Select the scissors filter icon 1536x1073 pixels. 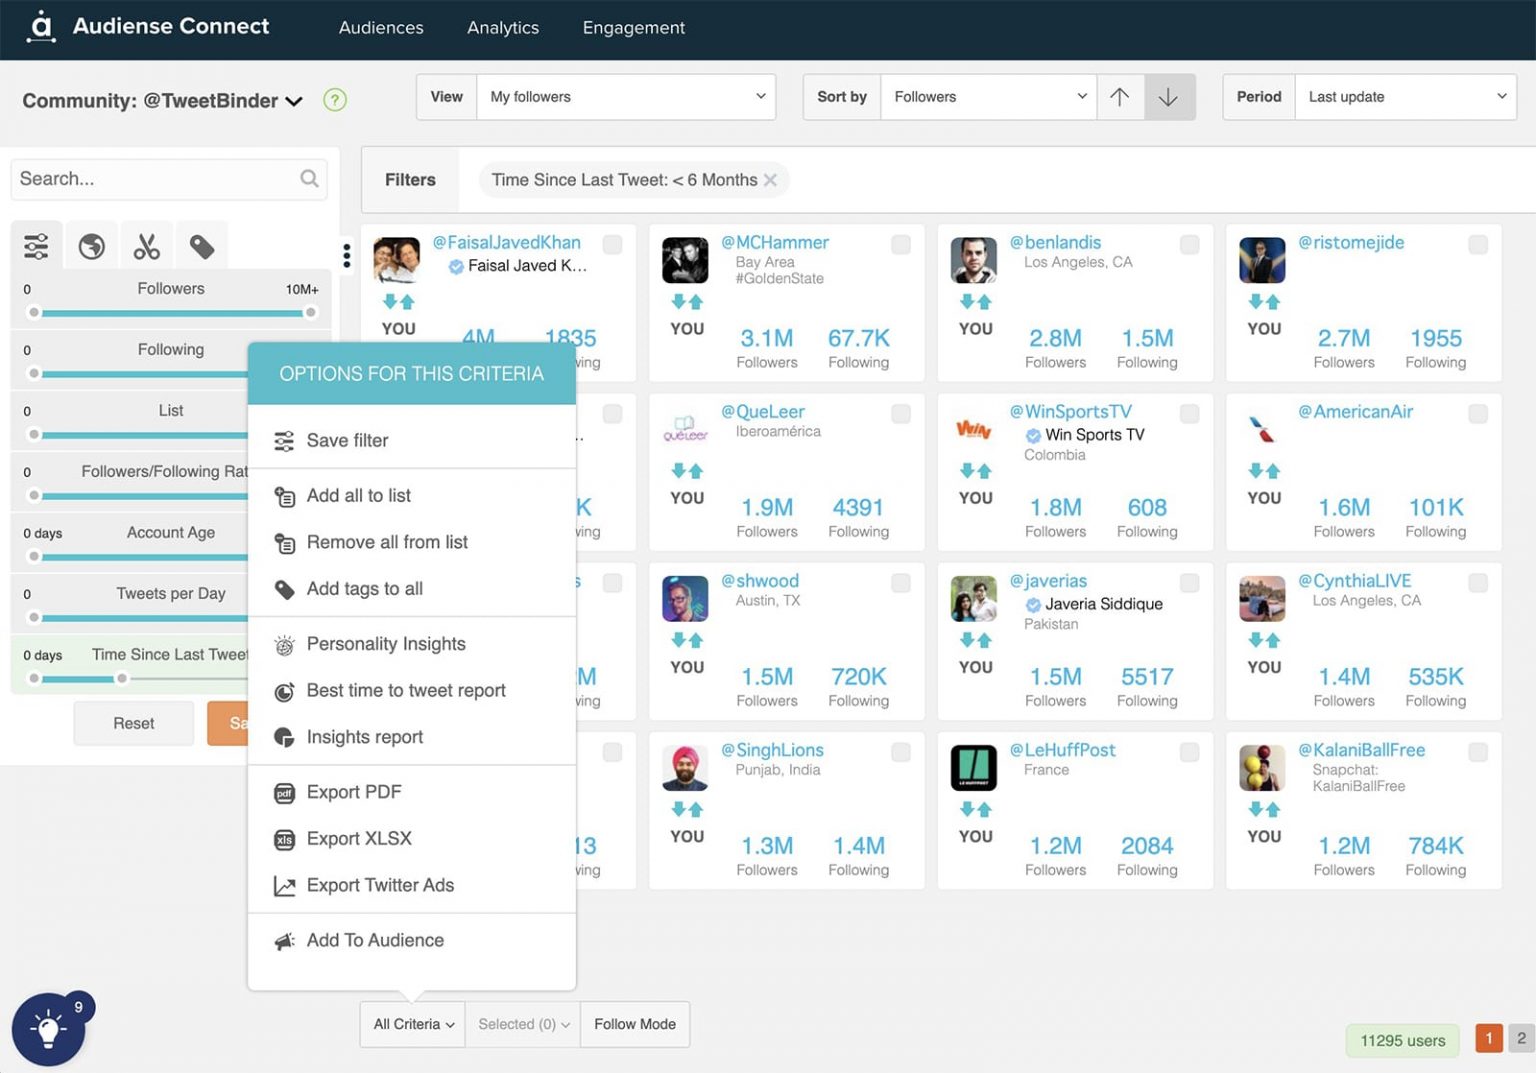tap(147, 246)
